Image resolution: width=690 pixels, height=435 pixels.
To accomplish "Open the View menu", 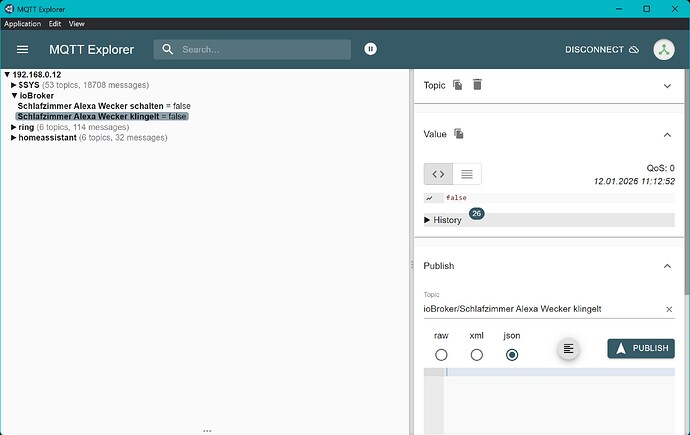I will coord(77,24).
